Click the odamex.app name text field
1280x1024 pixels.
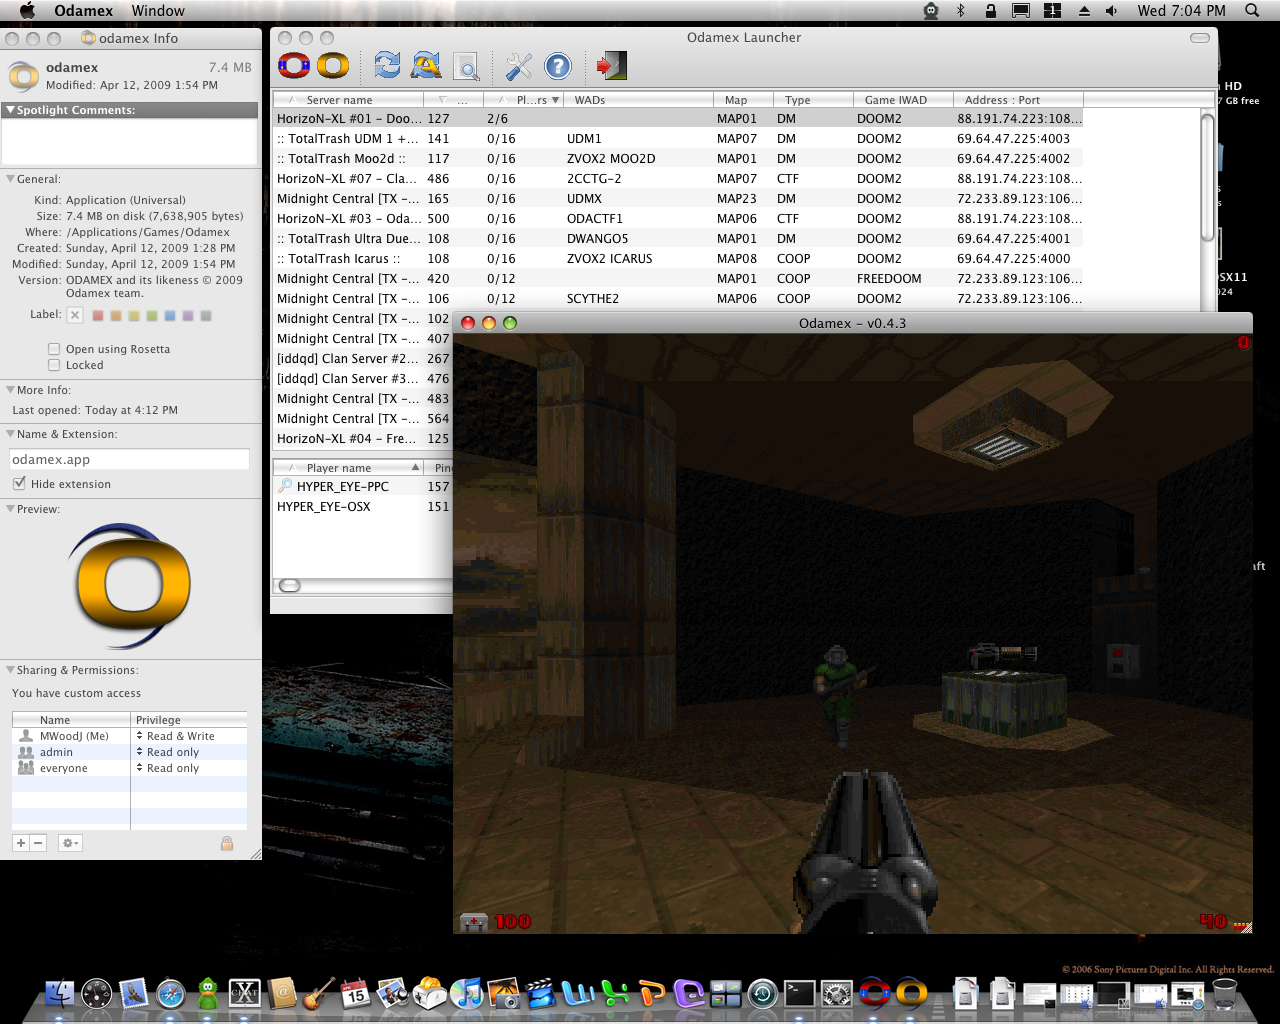(129, 460)
